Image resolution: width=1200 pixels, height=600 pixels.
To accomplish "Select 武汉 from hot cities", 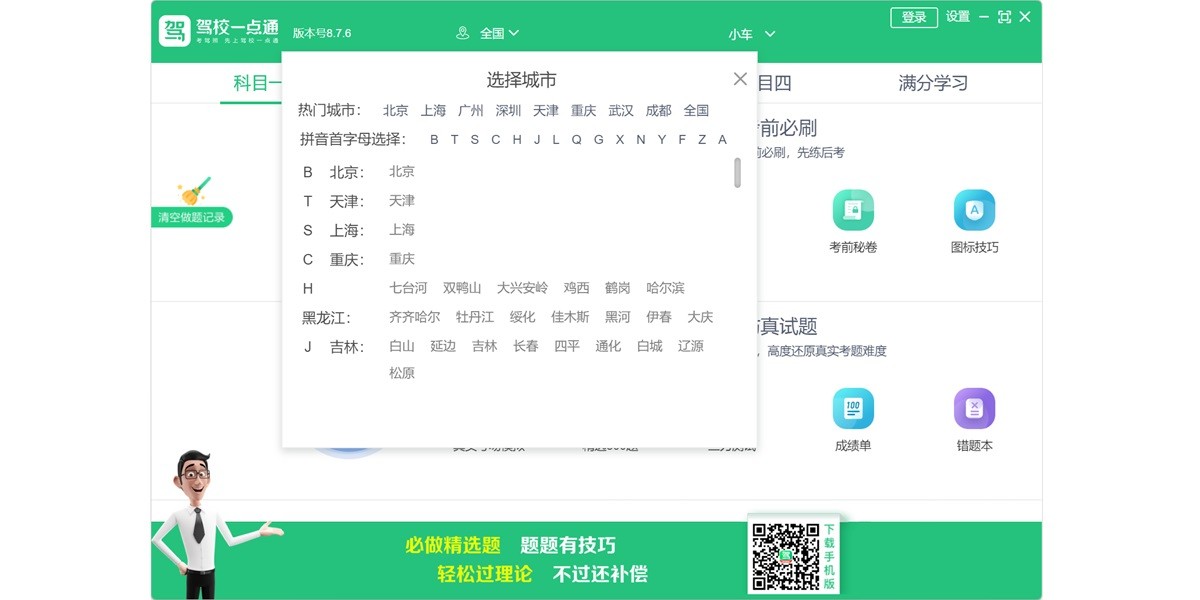I will pyautogui.click(x=621, y=111).
